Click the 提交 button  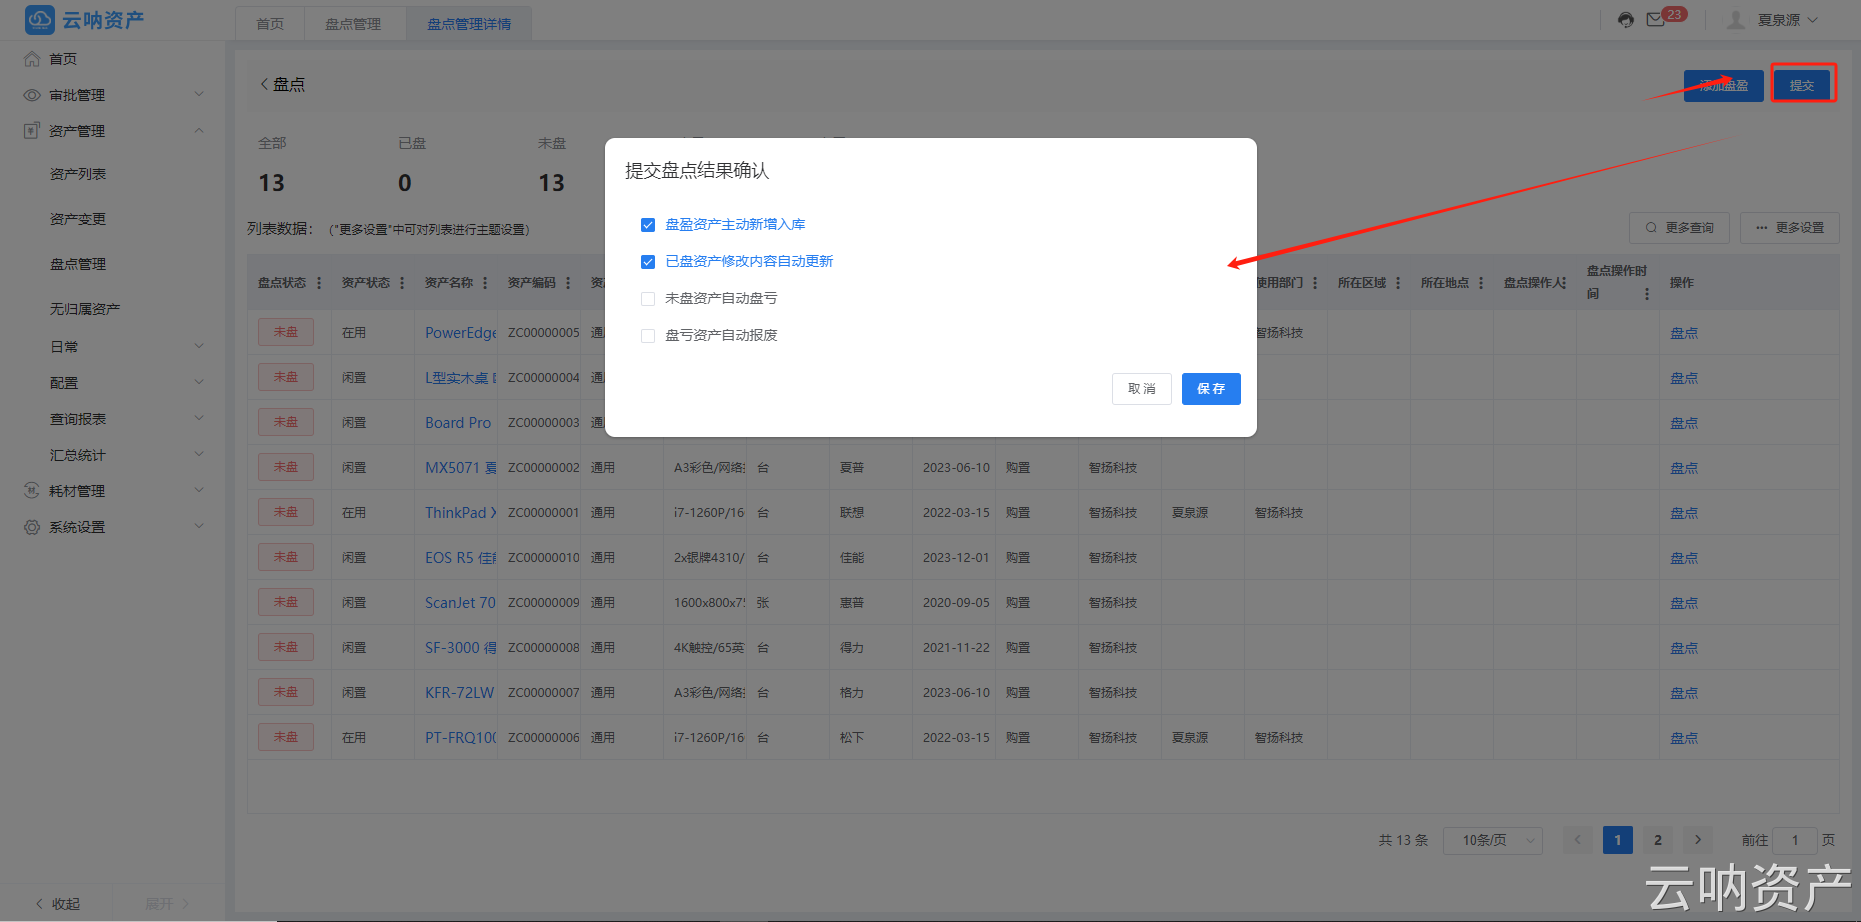[1802, 85]
